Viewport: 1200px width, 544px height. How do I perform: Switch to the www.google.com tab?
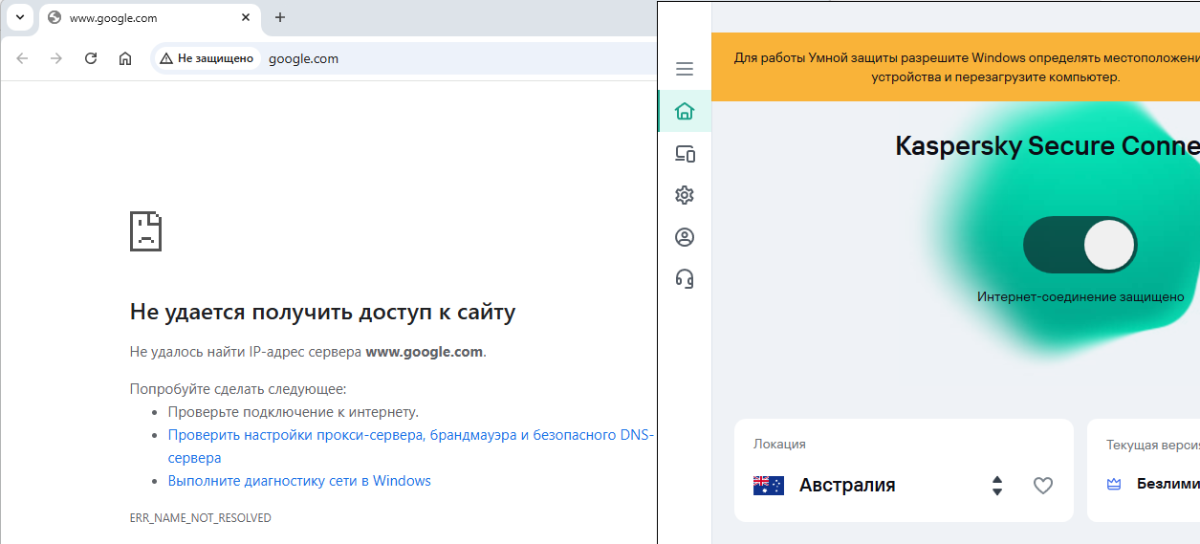[140, 18]
